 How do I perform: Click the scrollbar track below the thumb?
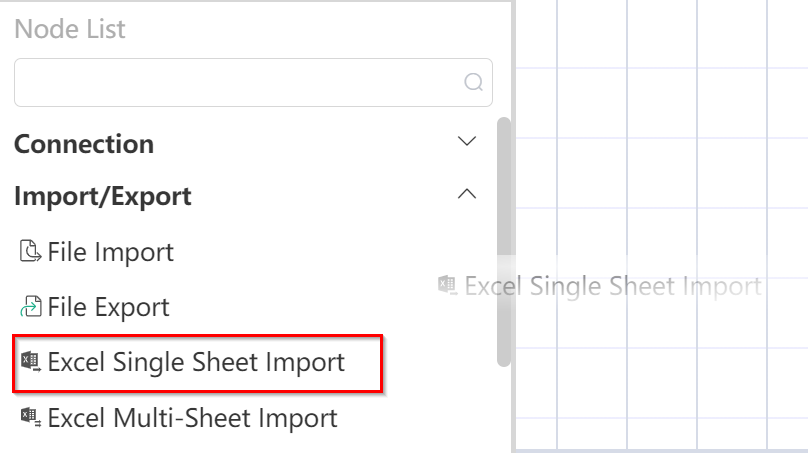[504, 410]
